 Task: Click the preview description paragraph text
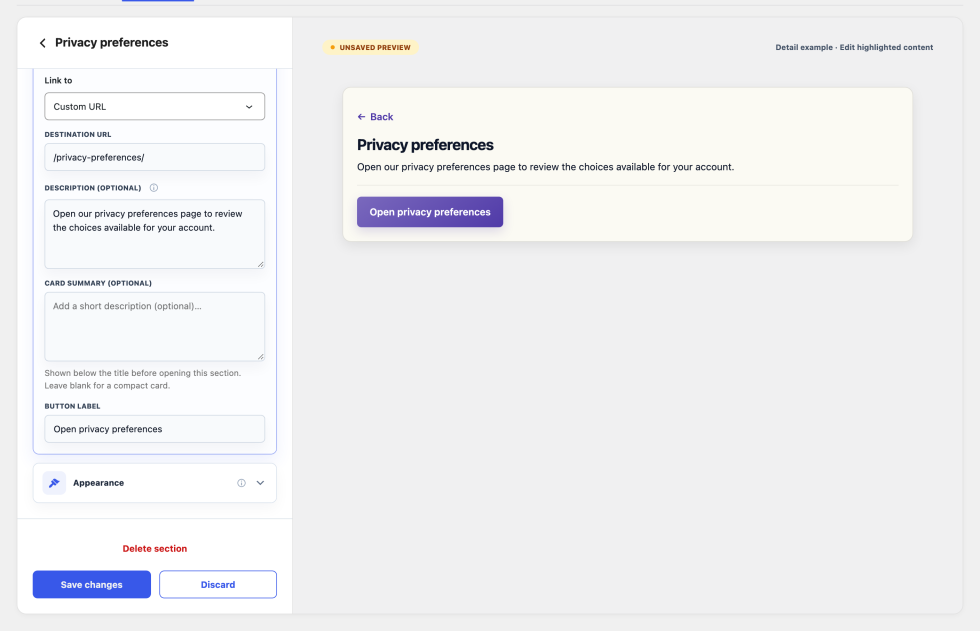click(x=546, y=167)
